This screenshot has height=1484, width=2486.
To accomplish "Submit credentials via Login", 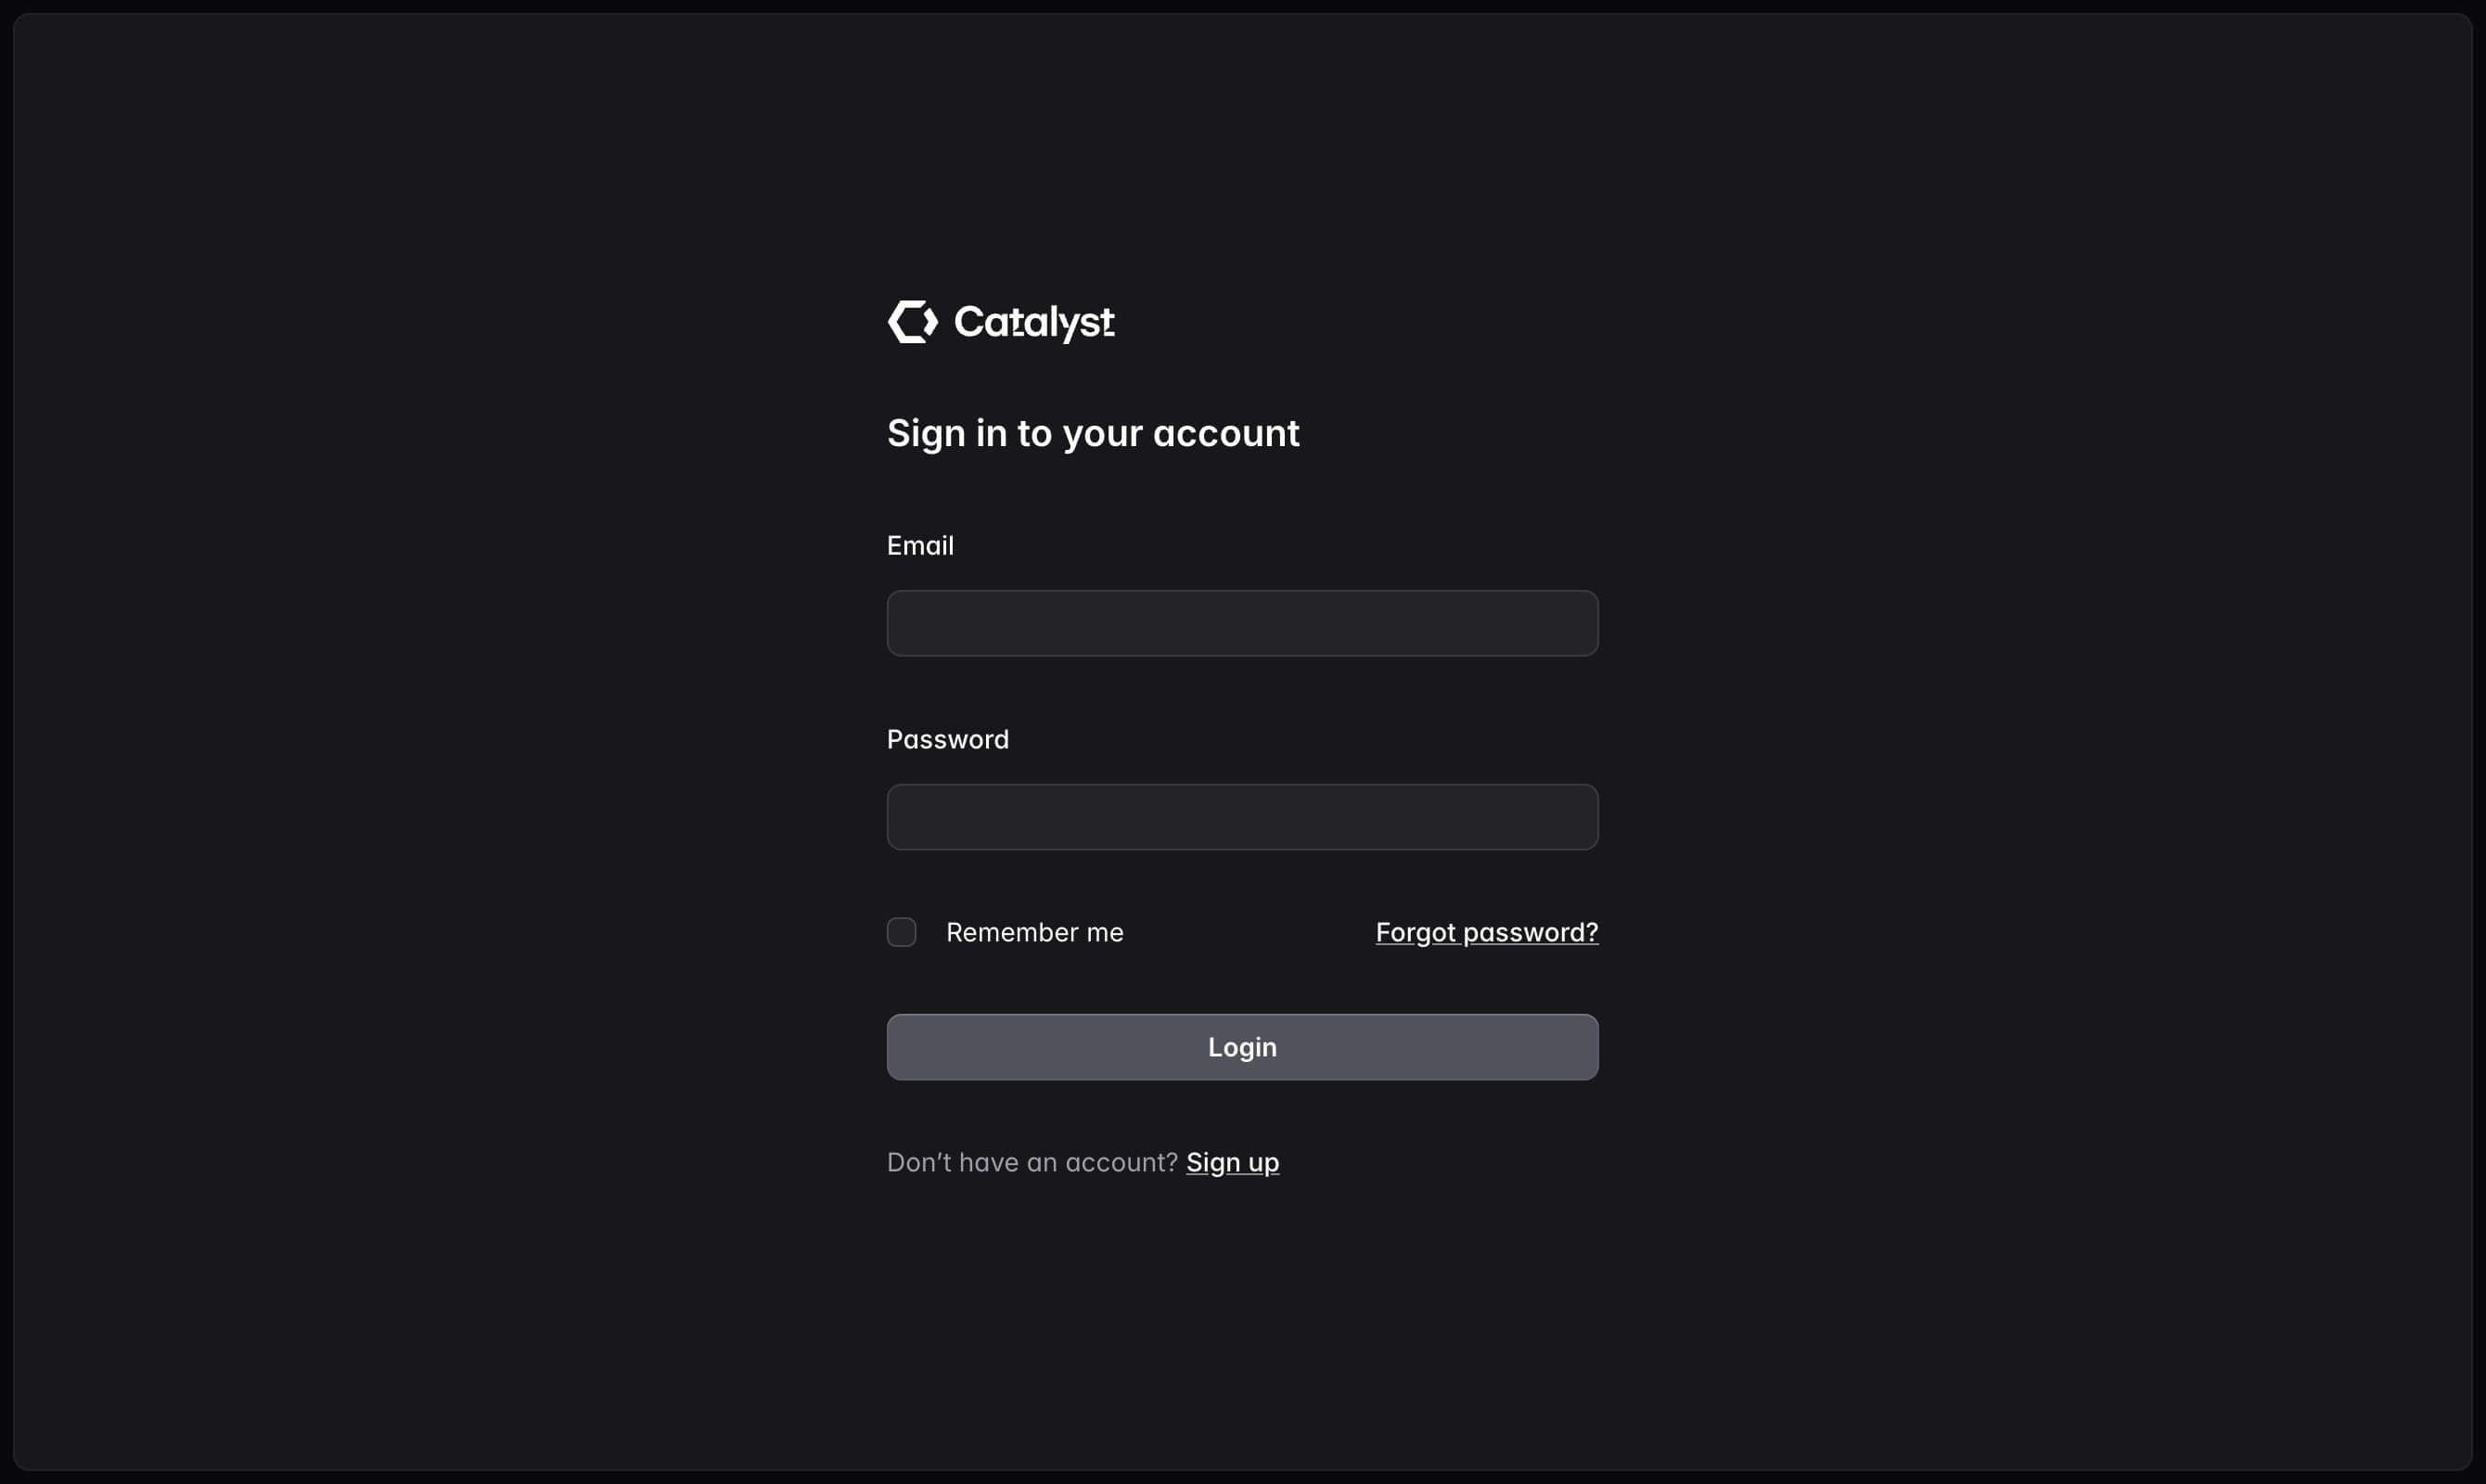I will (x=1242, y=1046).
